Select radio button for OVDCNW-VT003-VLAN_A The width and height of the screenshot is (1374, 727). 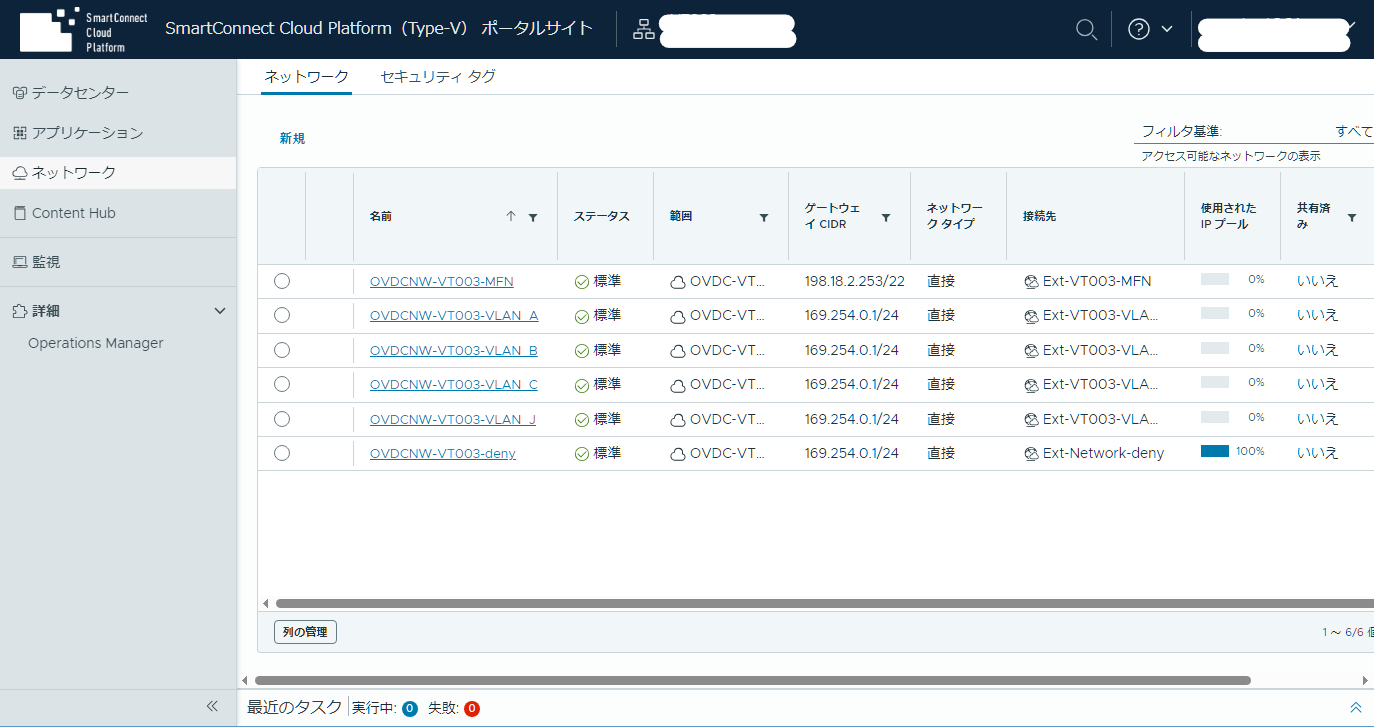tap(282, 315)
